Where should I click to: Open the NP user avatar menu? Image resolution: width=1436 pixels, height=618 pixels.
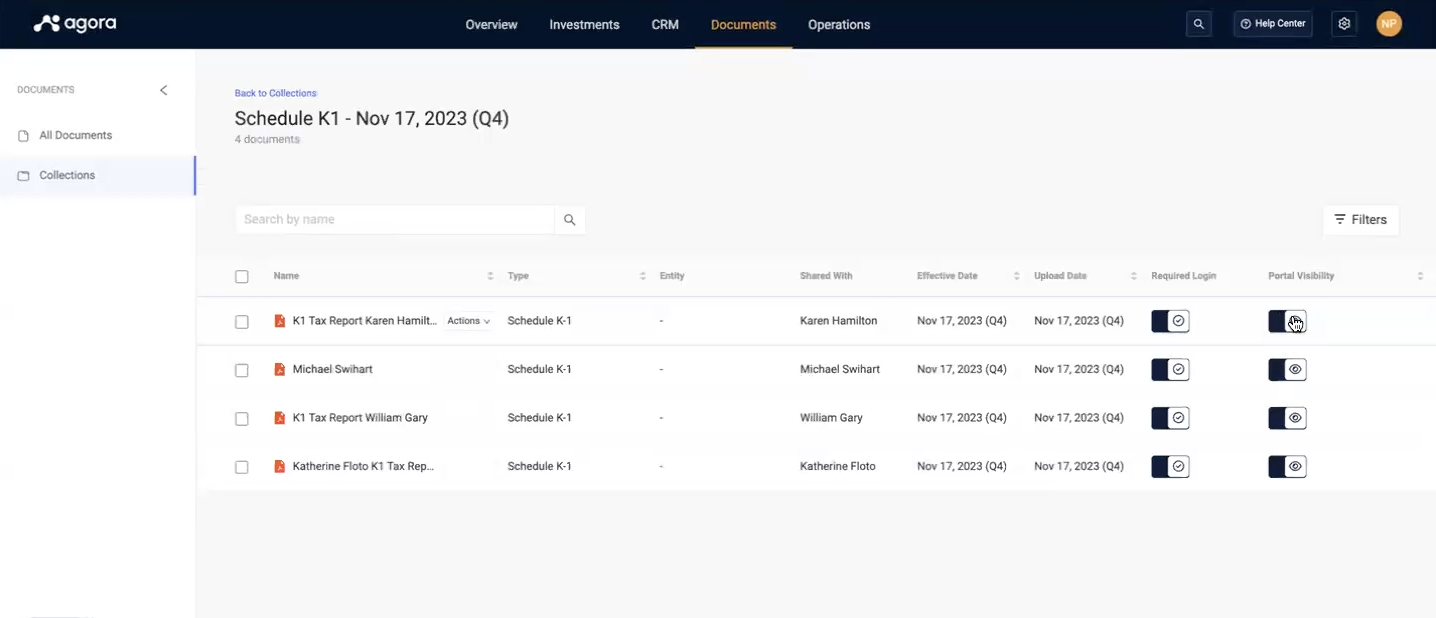[1389, 24]
